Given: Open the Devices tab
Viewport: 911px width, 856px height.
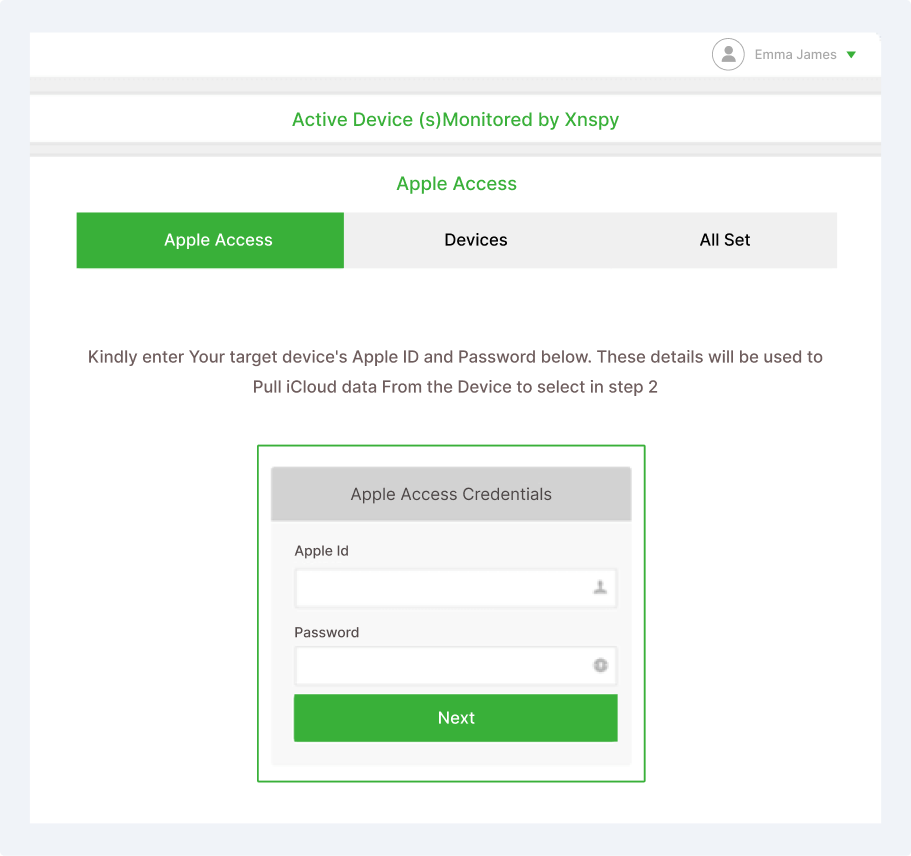Looking at the screenshot, I should [476, 240].
